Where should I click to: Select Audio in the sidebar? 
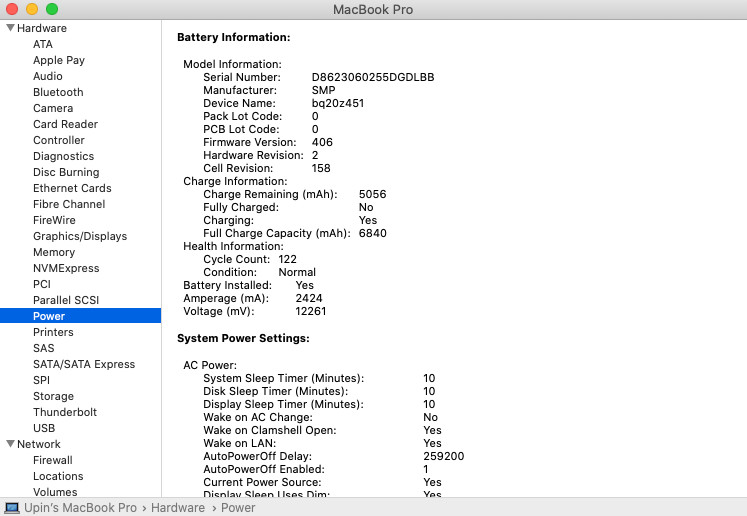tap(48, 76)
